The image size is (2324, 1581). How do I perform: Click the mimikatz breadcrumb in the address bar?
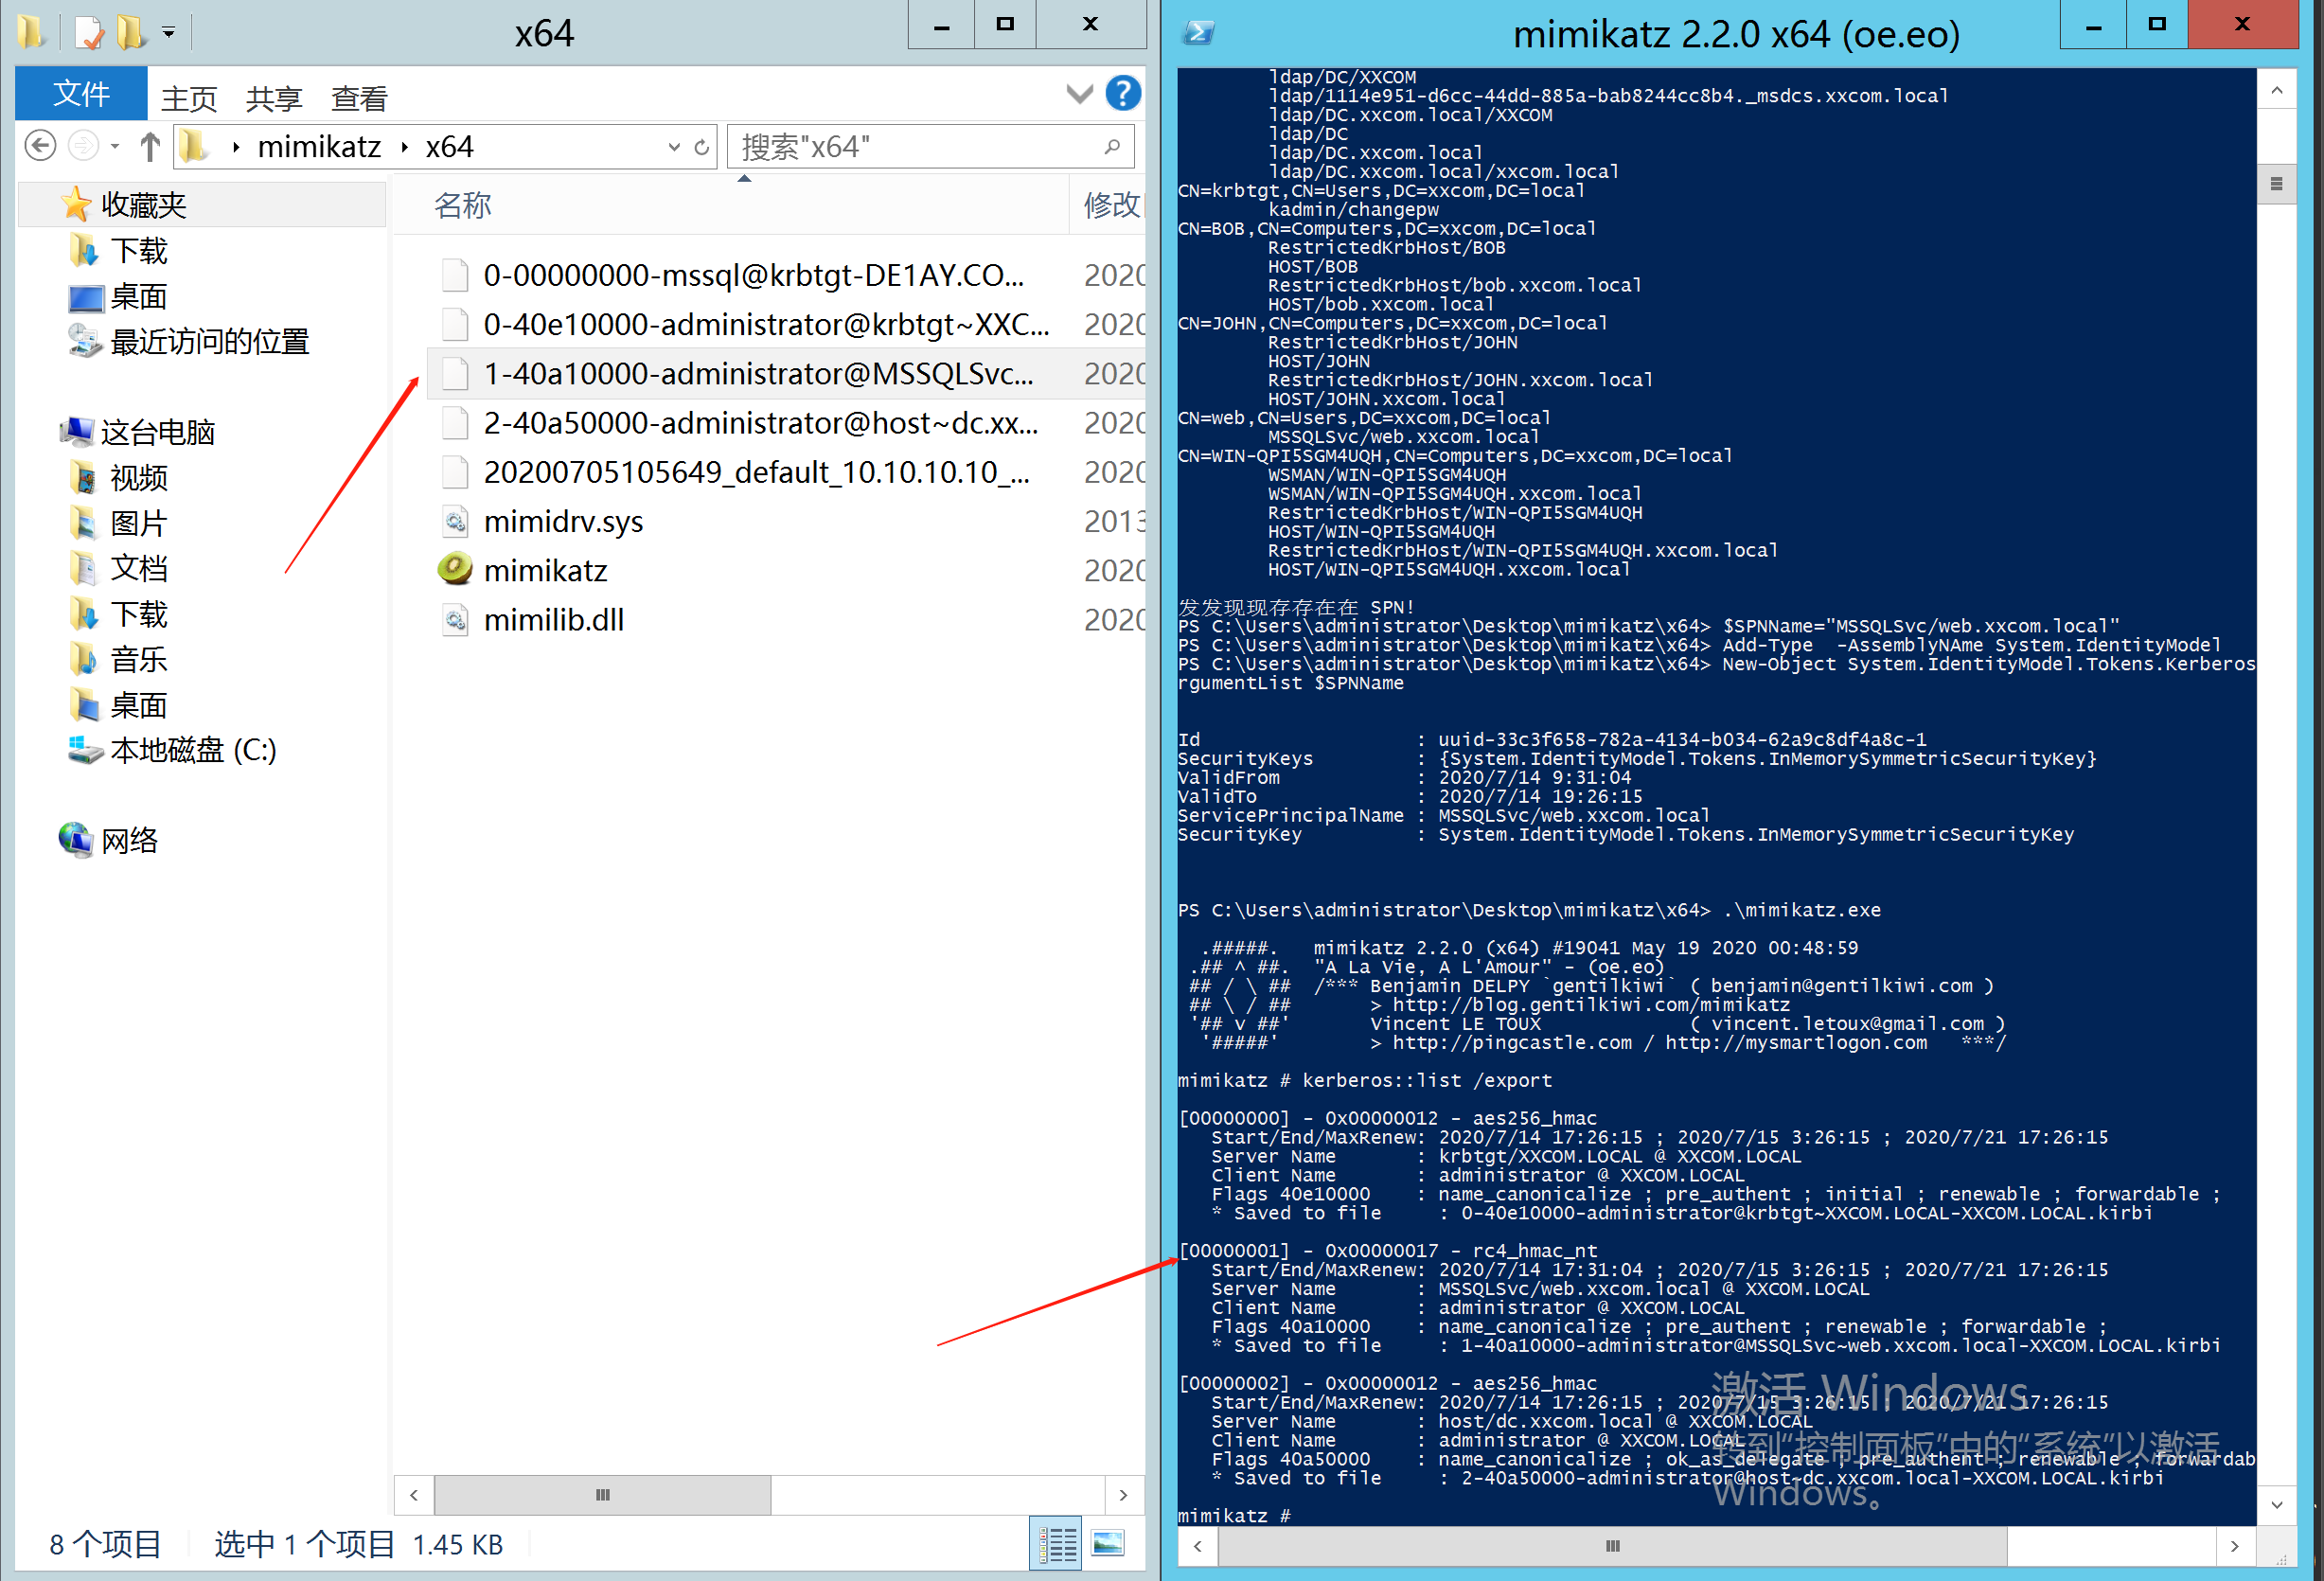(x=318, y=148)
